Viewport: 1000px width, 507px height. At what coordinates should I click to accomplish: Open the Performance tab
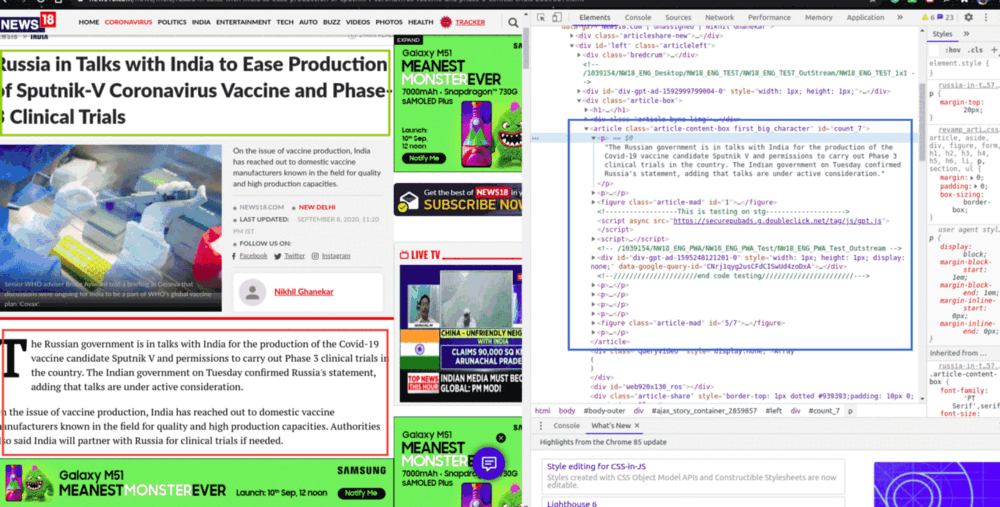[x=769, y=18]
